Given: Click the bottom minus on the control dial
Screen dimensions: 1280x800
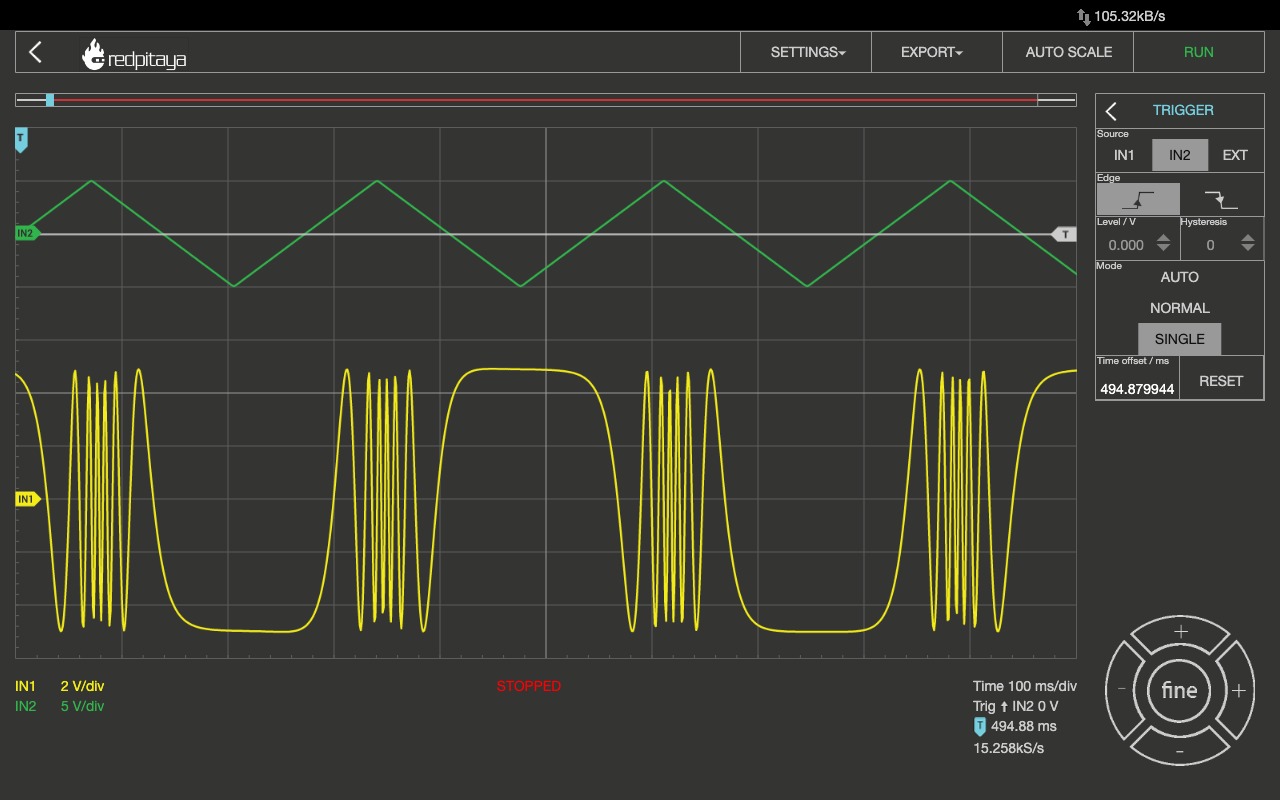Looking at the screenshot, I should point(1181,750).
